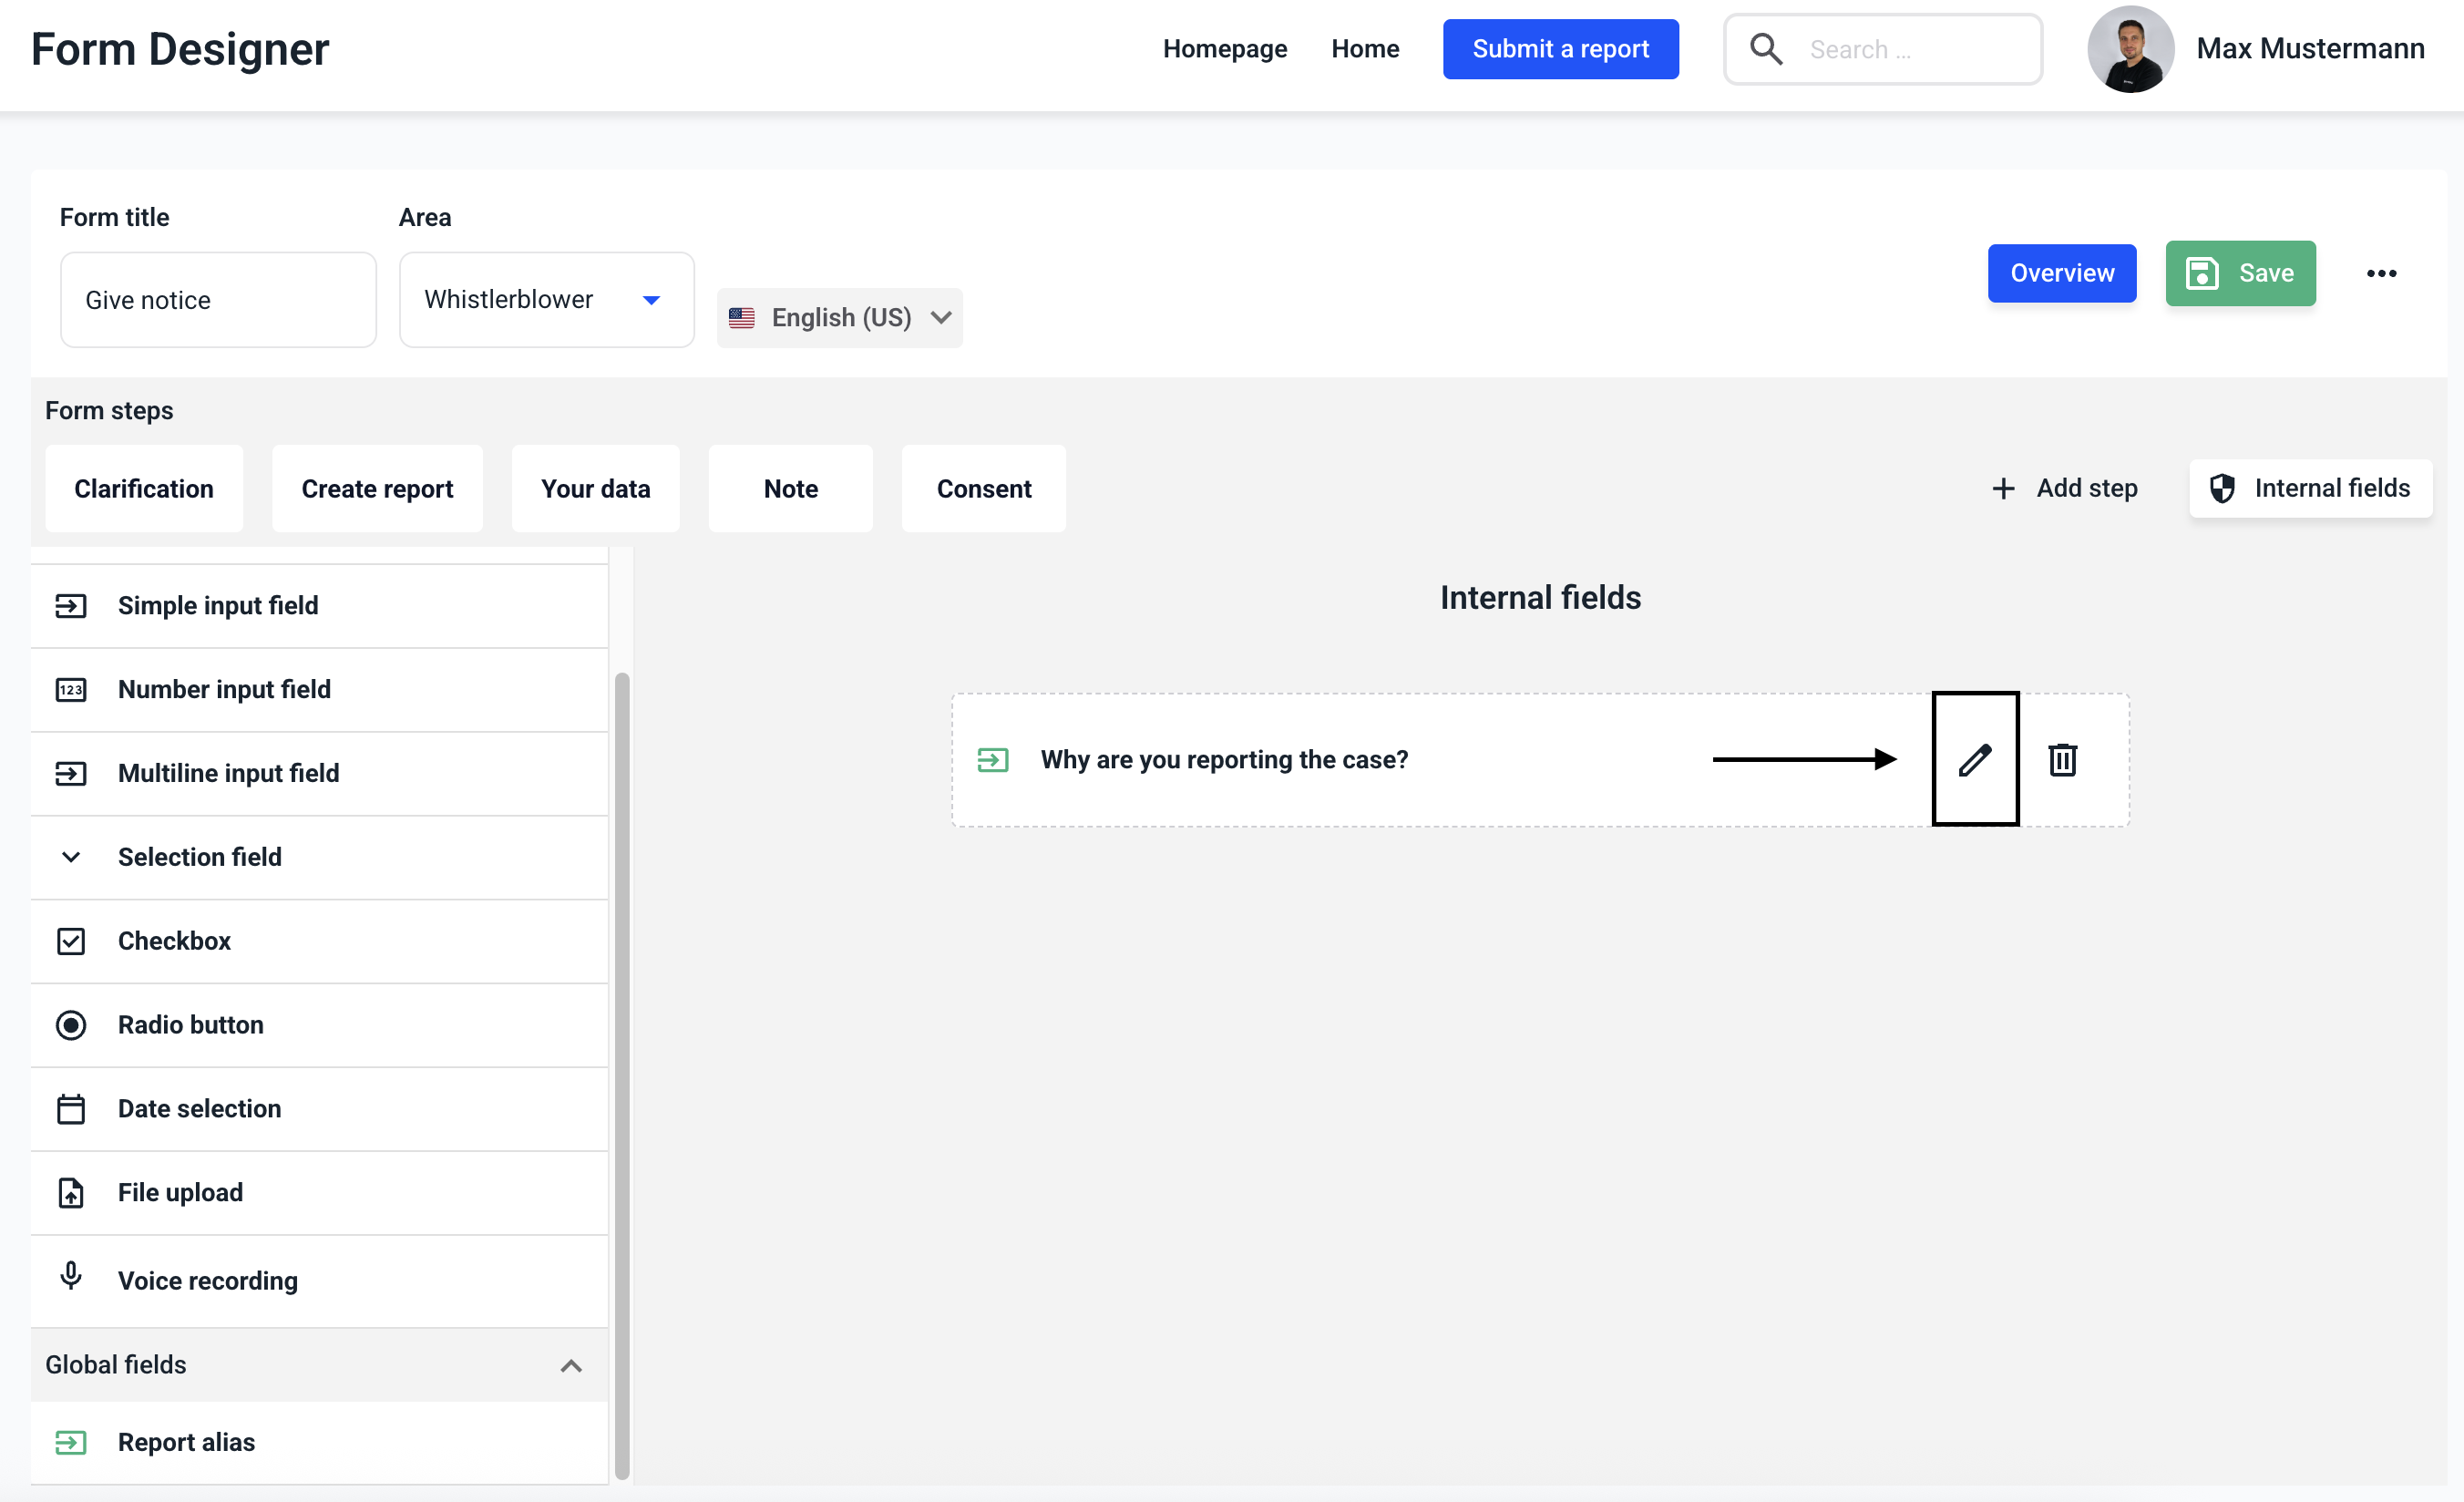2464x1502 pixels.
Task: Open the Internal fields shield button
Action: (2310, 488)
